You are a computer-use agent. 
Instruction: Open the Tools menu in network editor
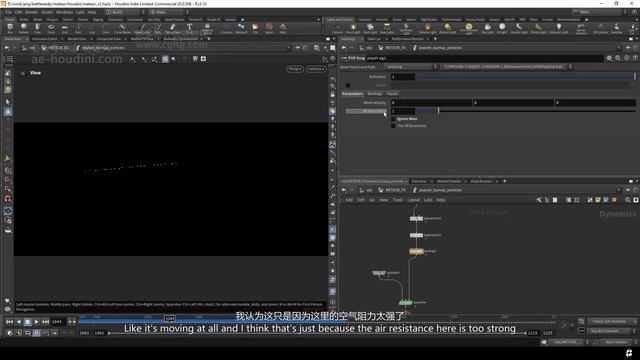398,200
